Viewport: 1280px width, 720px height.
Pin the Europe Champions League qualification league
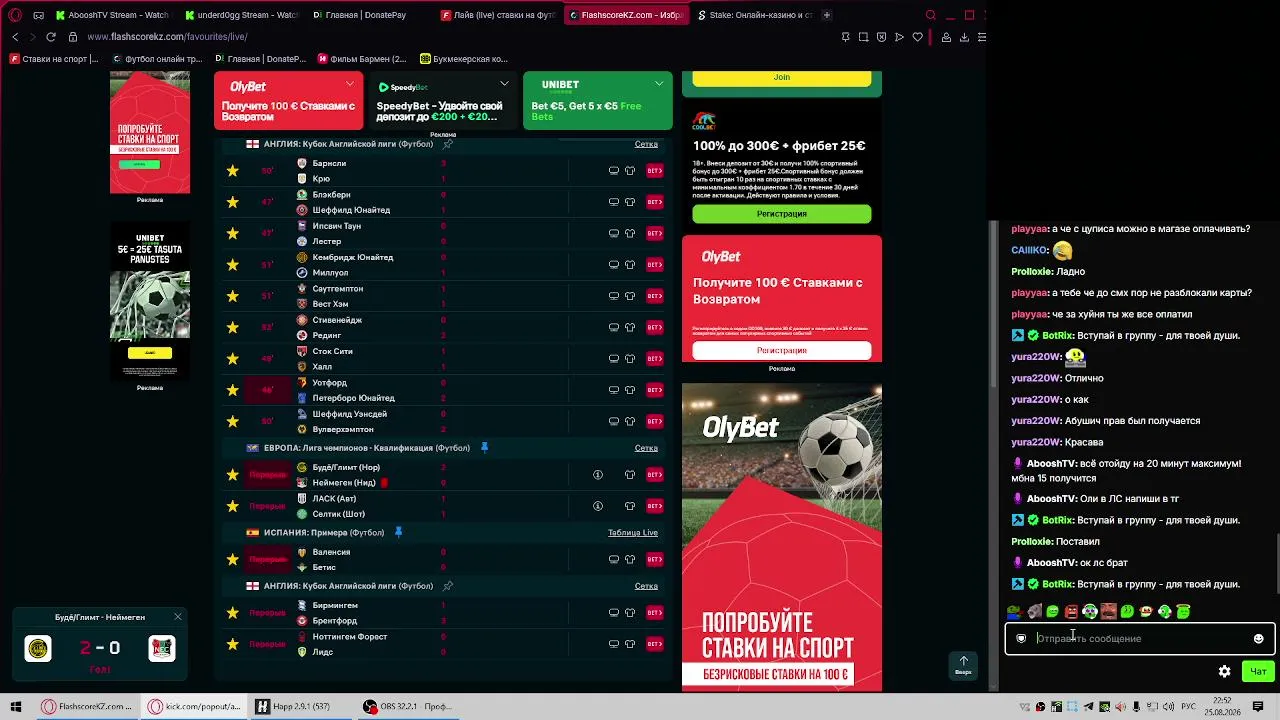485,448
